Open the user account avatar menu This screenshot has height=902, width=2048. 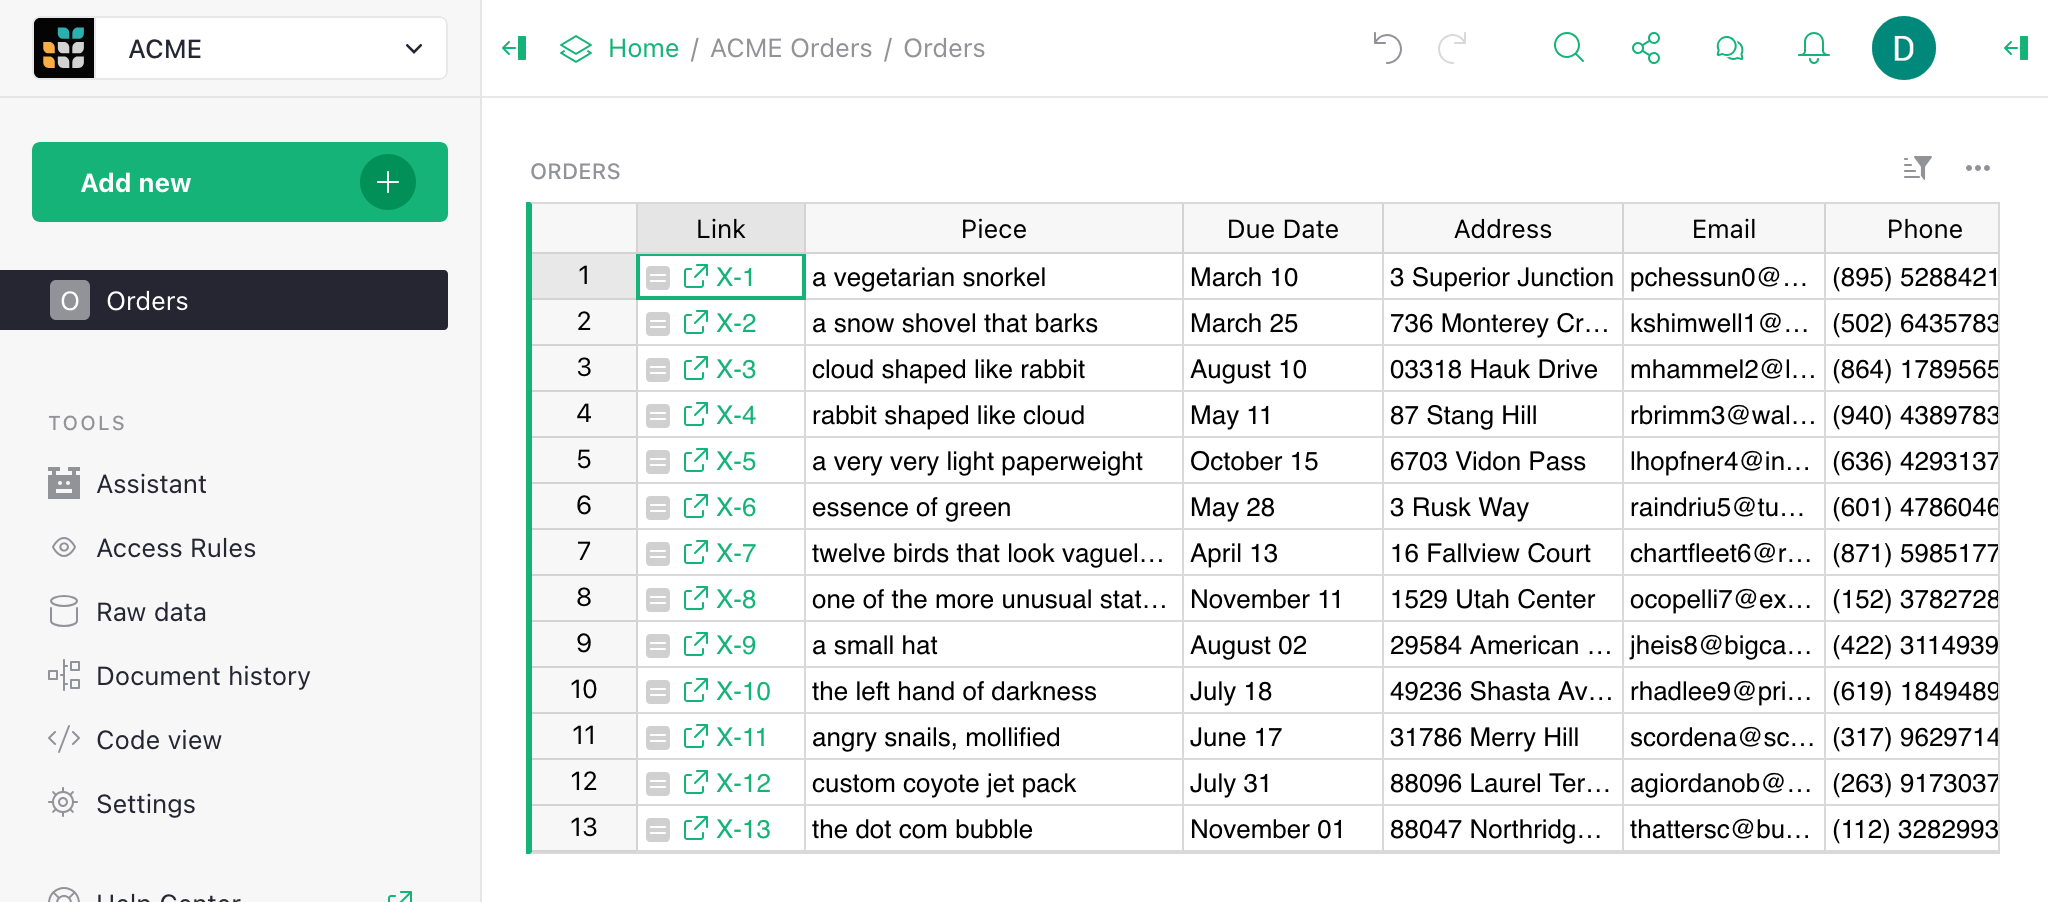click(x=1903, y=48)
